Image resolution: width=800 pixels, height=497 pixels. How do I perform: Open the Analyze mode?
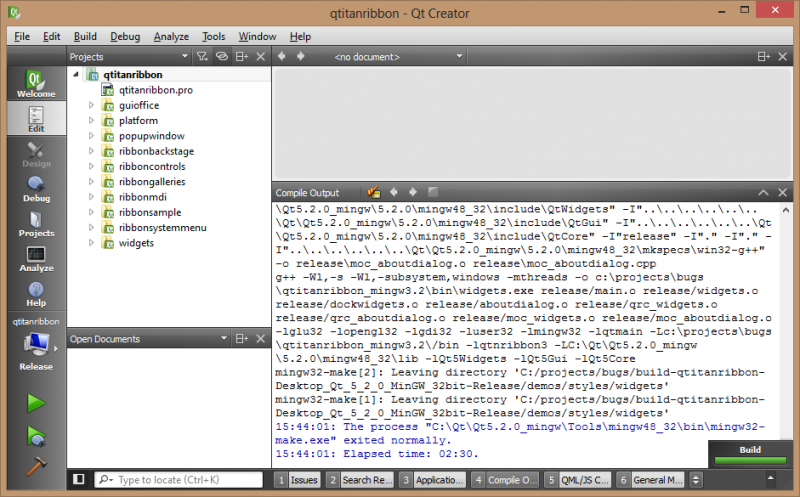tap(35, 259)
